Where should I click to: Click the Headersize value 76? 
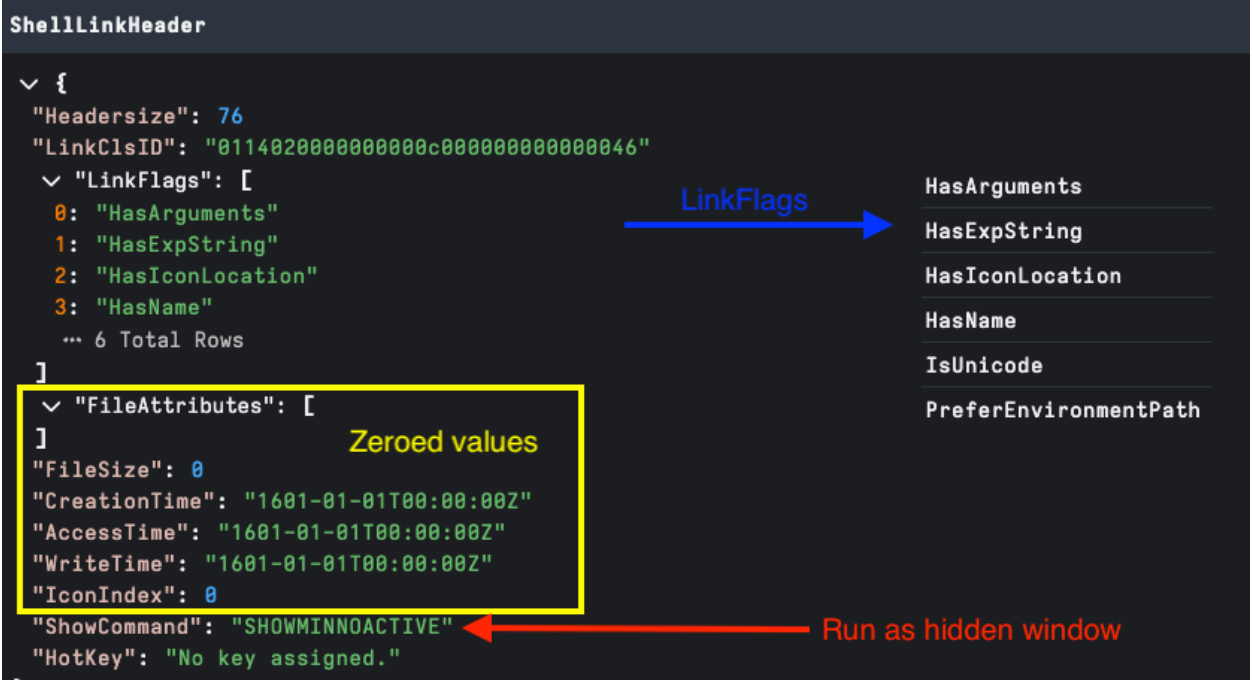click(x=230, y=116)
